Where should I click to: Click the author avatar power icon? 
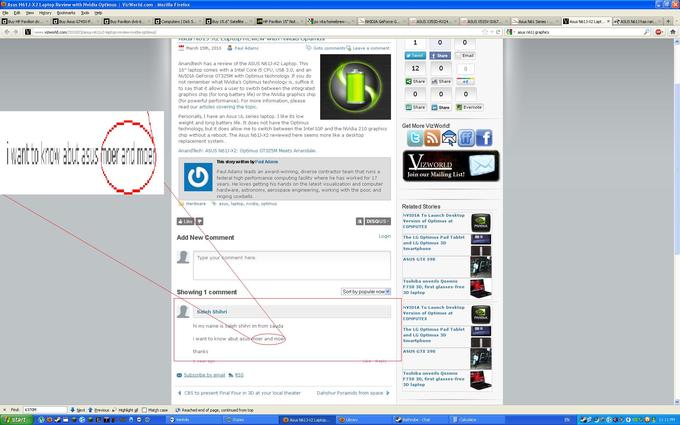[198, 177]
